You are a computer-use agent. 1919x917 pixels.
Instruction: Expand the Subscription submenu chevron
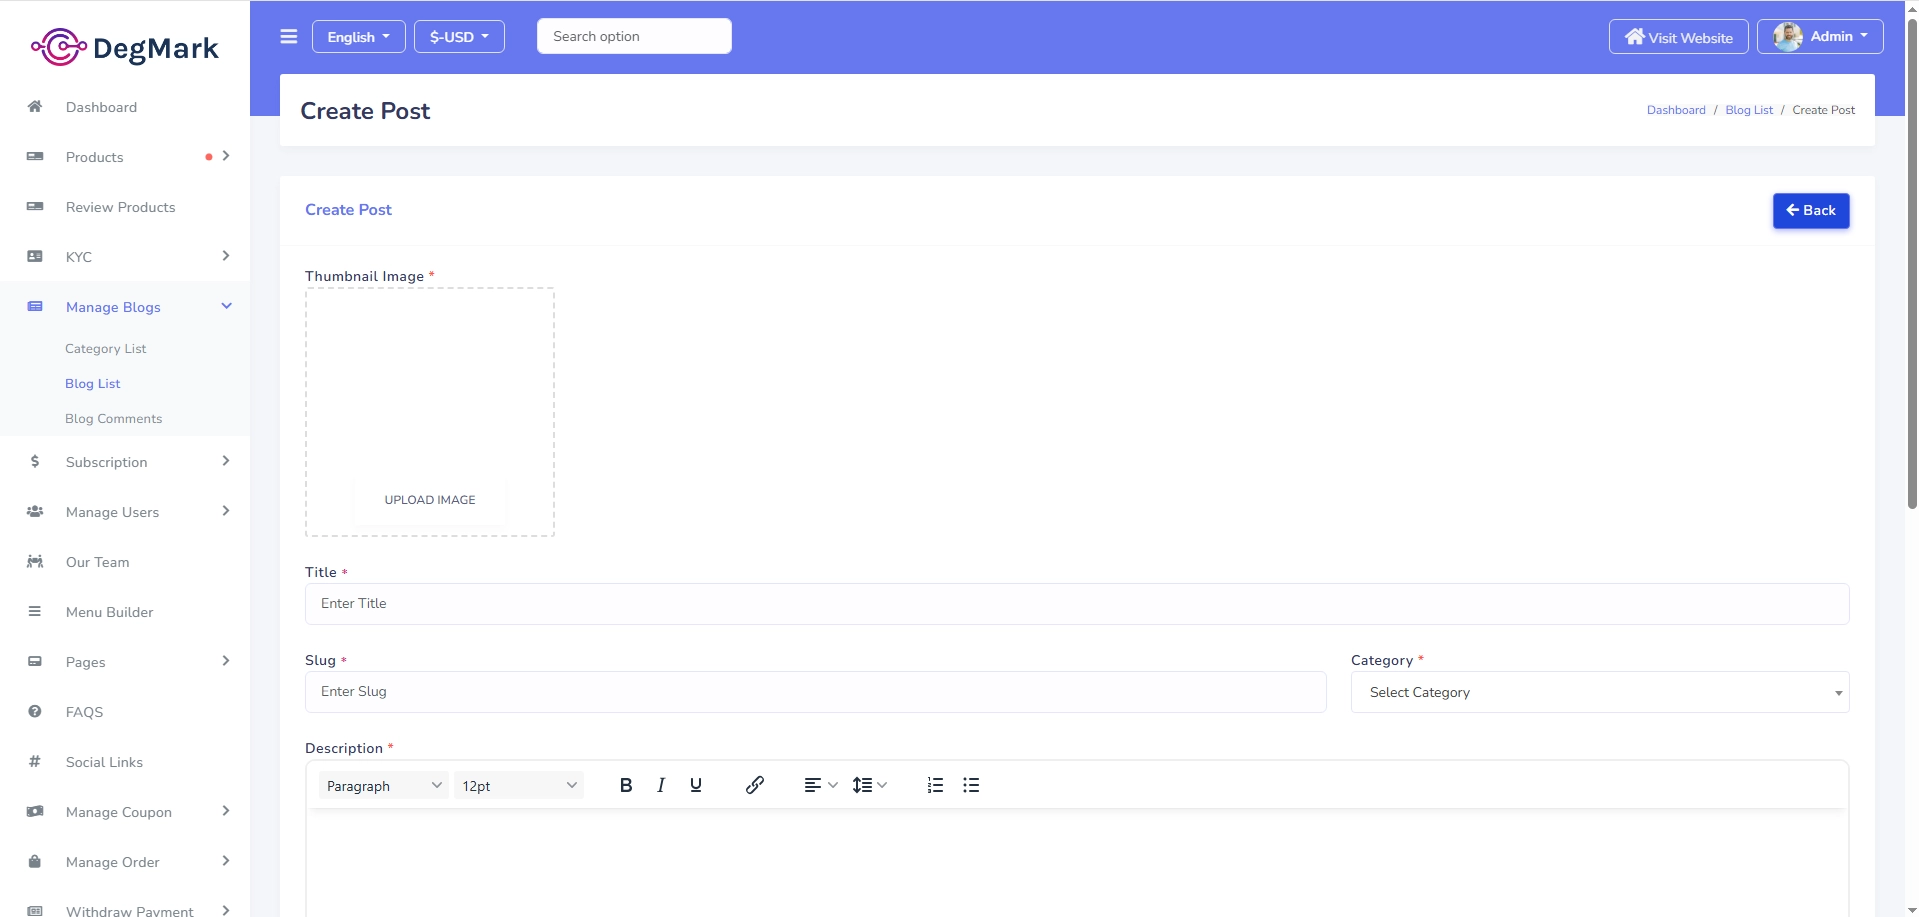pos(226,461)
